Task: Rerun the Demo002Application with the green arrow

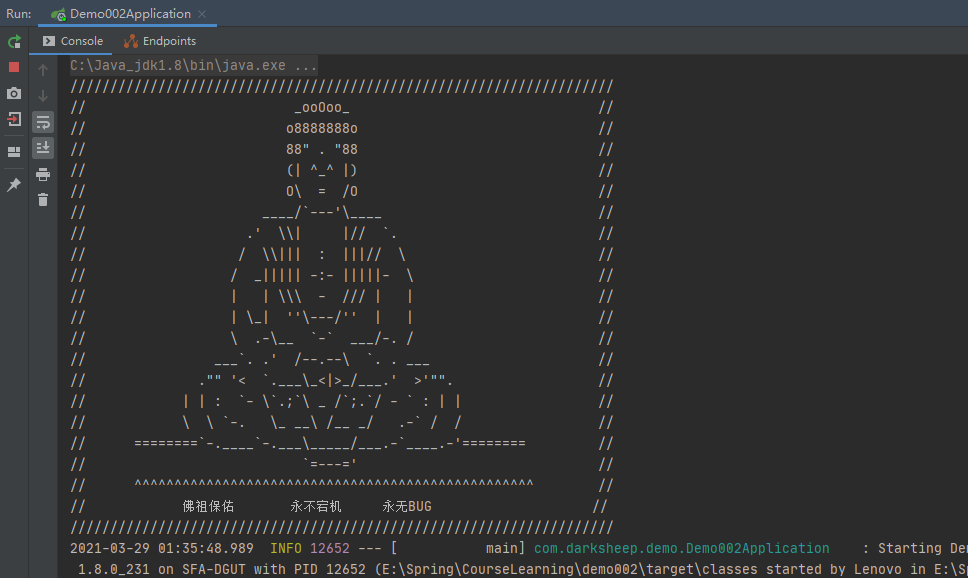Action: [x=14, y=42]
